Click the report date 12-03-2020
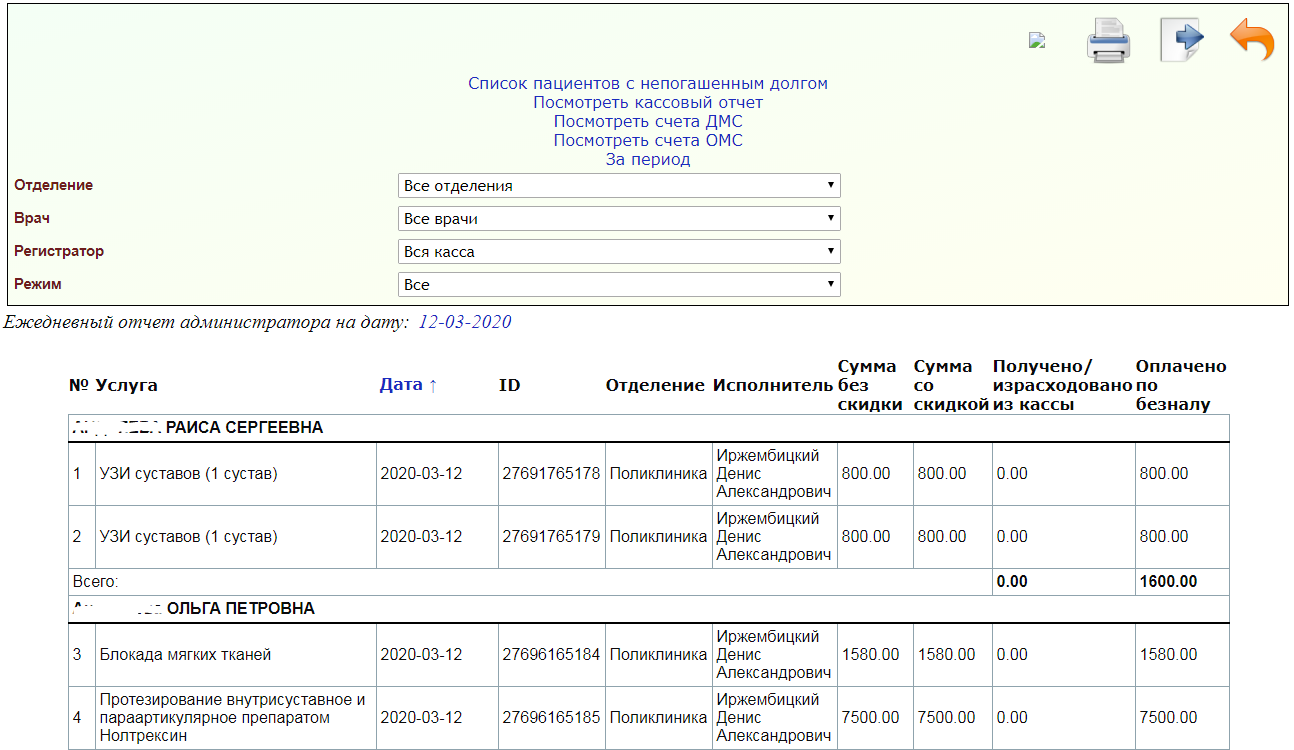1294x750 pixels. (x=464, y=322)
